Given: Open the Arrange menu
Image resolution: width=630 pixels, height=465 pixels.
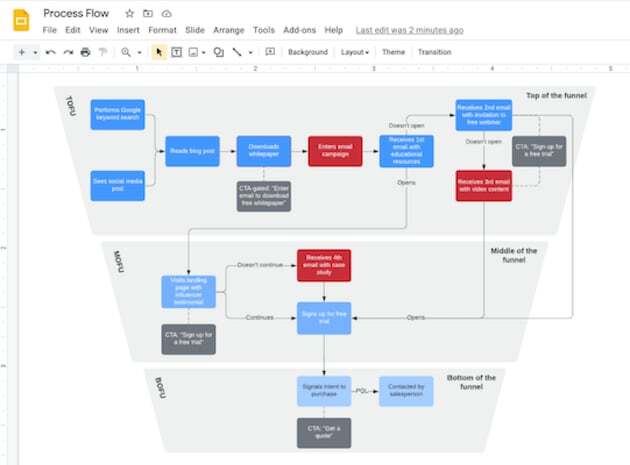Looking at the screenshot, I should (x=228, y=31).
